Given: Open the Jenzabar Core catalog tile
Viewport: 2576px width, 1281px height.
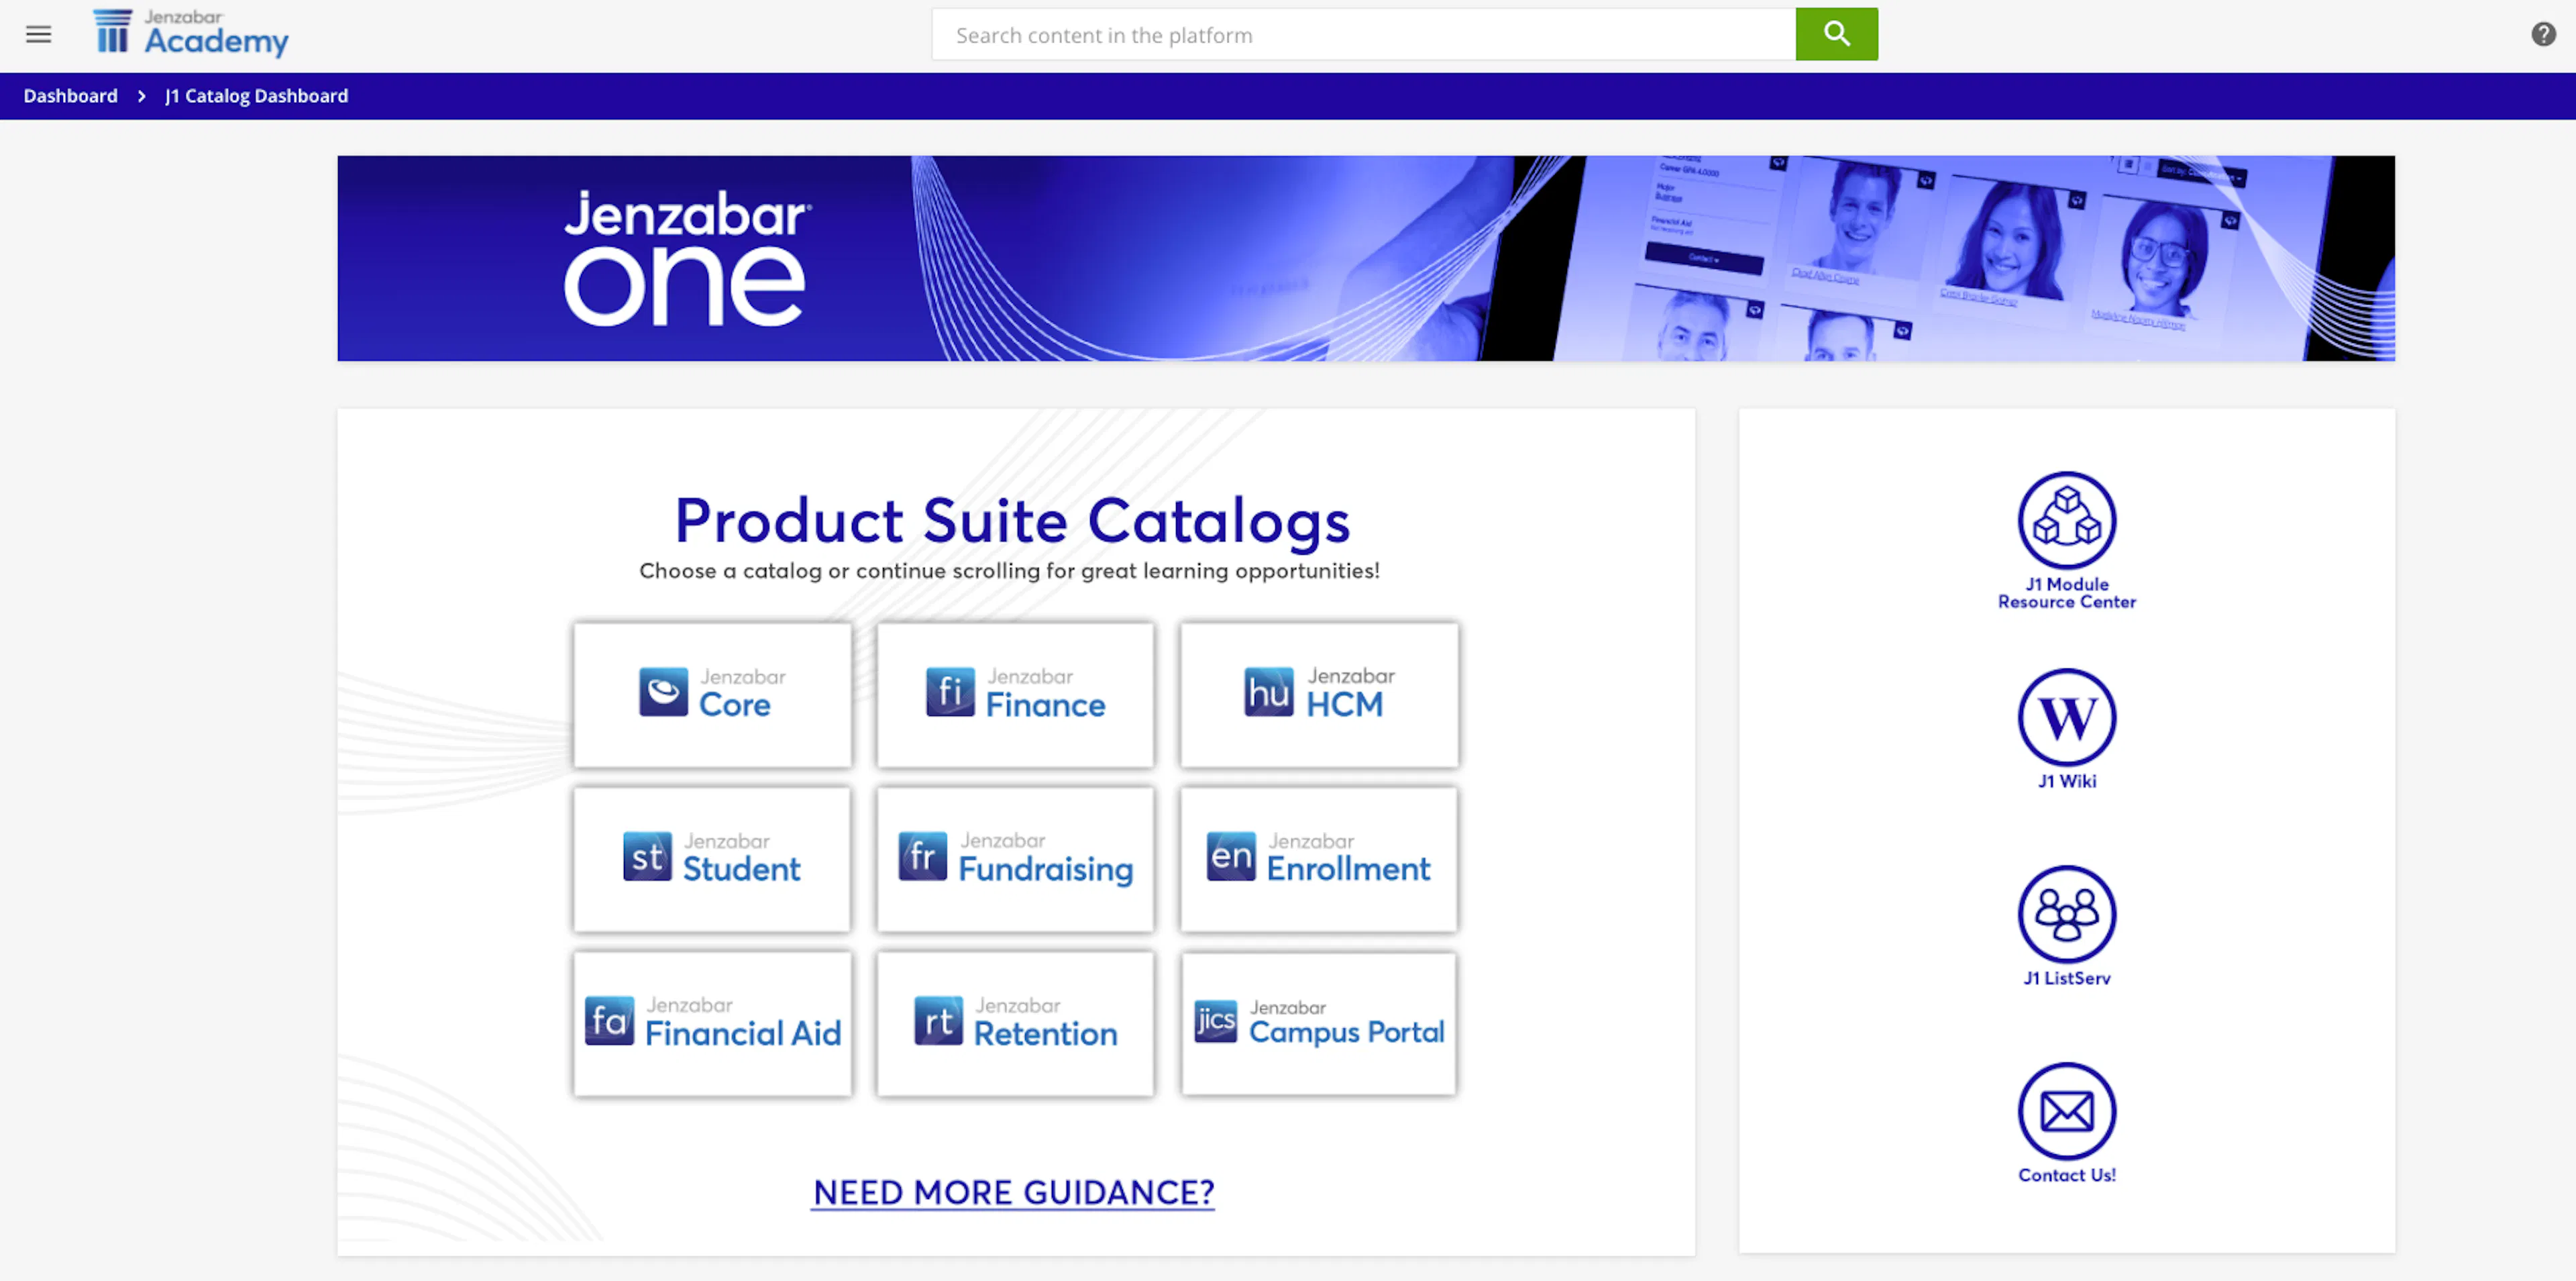Looking at the screenshot, I should (x=713, y=695).
